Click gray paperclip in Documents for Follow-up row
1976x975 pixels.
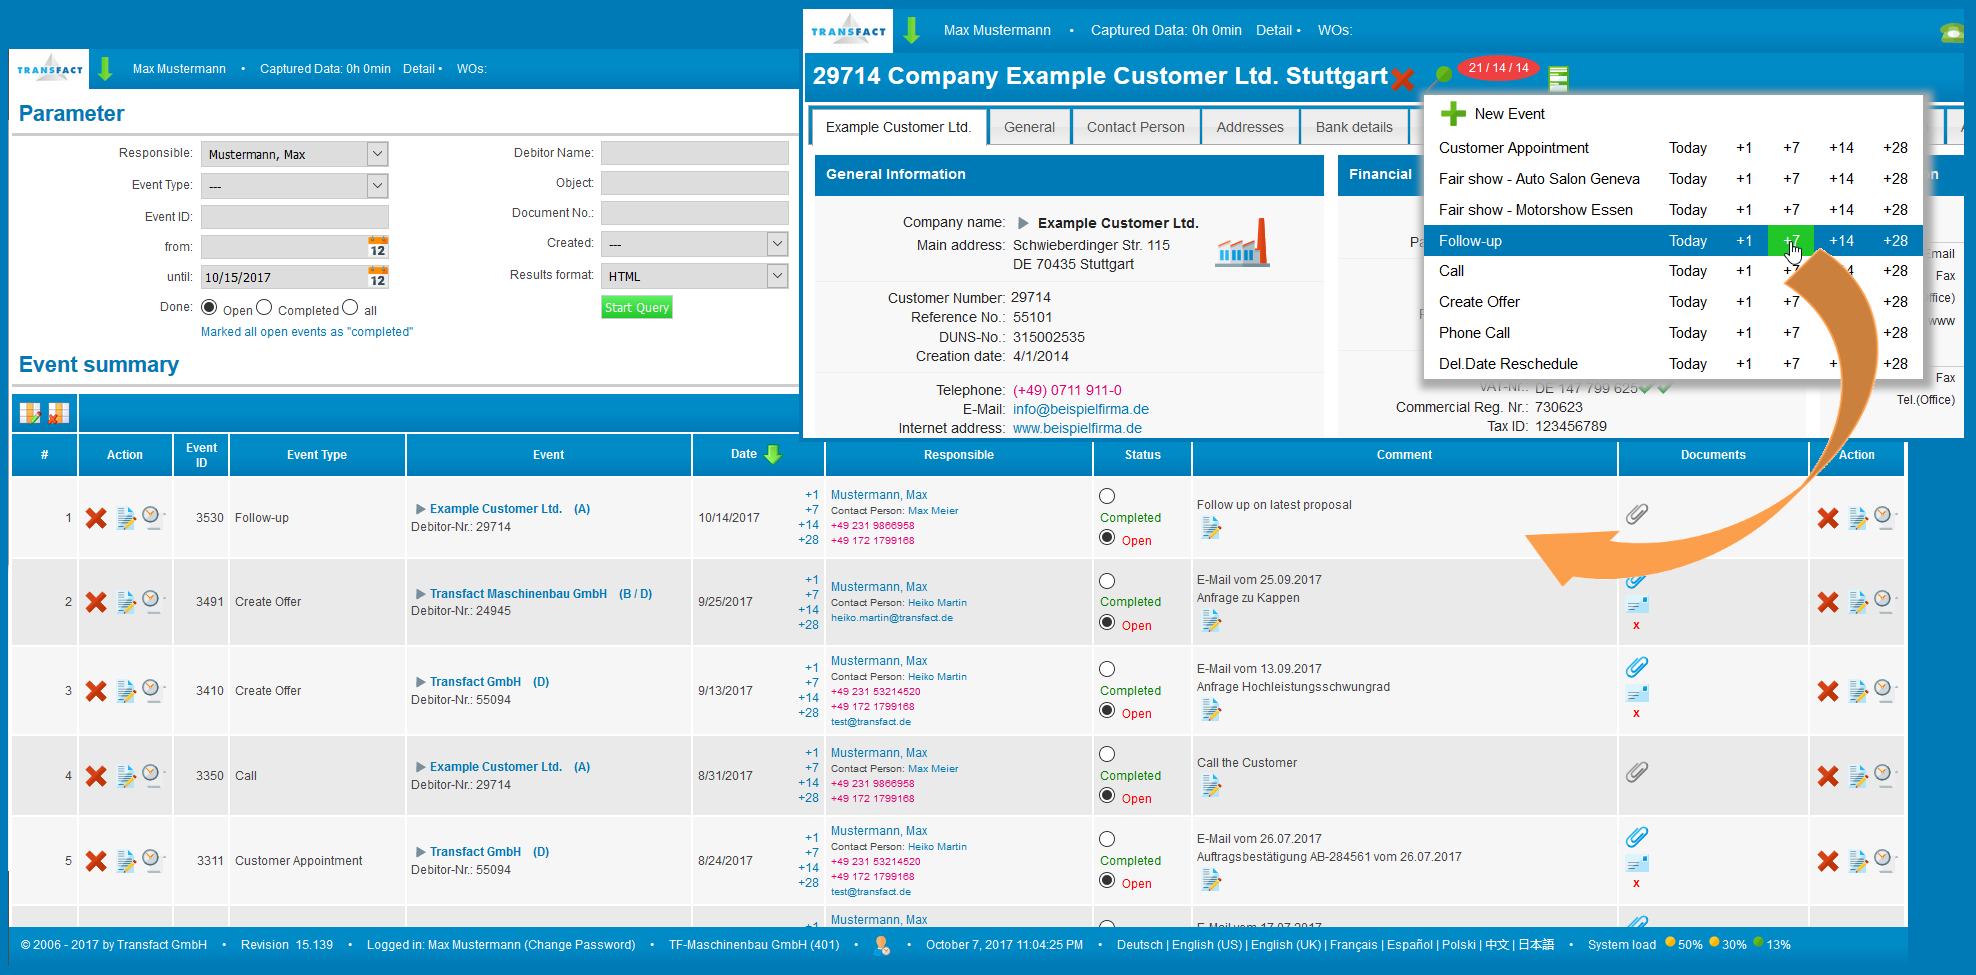1636,514
